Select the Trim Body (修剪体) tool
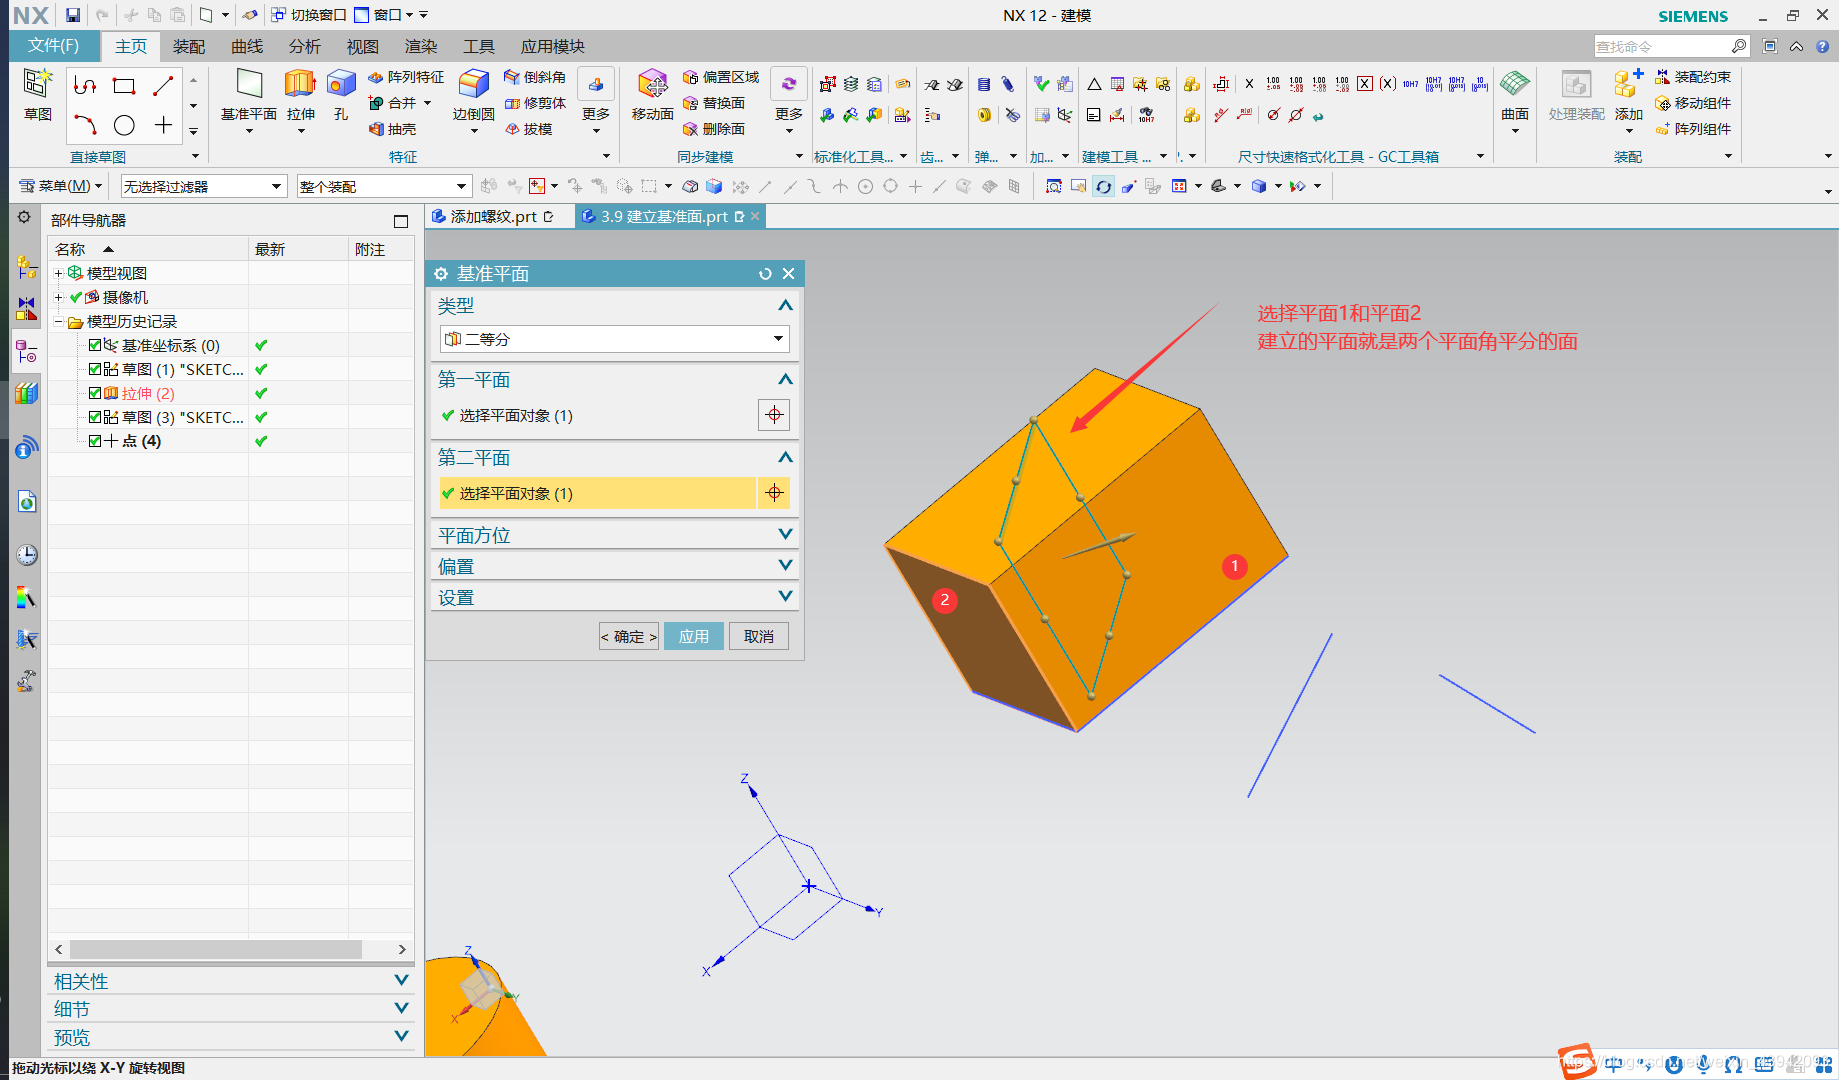The image size is (1839, 1080). click(535, 103)
